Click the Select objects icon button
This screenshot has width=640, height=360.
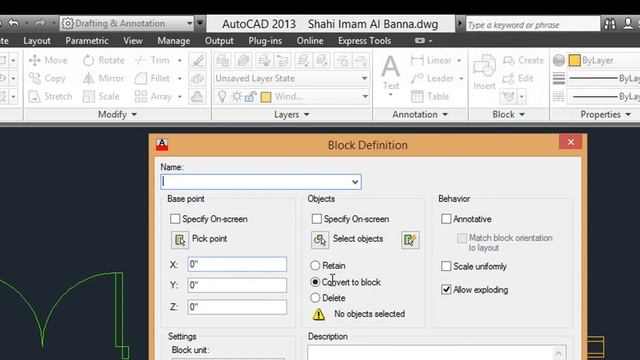click(x=320, y=240)
